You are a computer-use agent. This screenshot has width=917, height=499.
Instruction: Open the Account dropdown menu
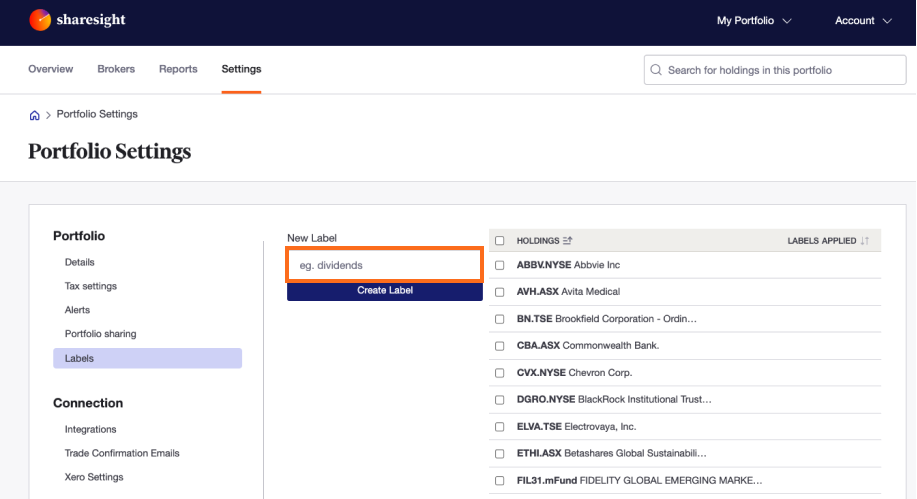(x=863, y=20)
